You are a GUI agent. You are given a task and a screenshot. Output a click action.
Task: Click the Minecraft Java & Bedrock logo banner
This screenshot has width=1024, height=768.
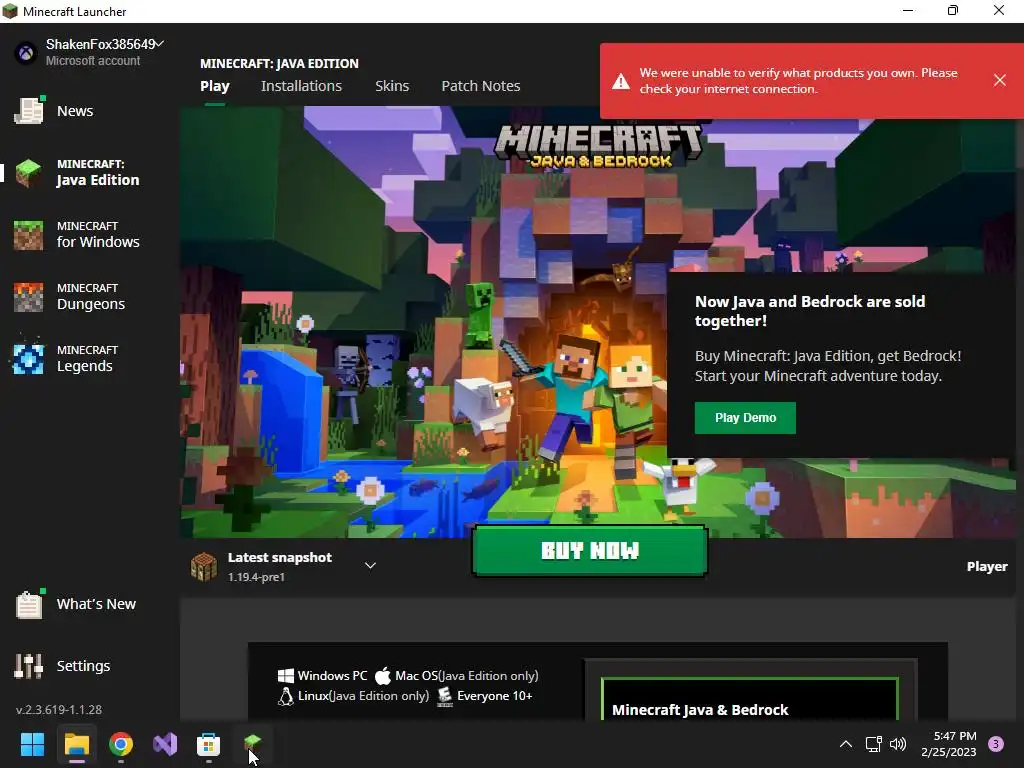(599, 146)
